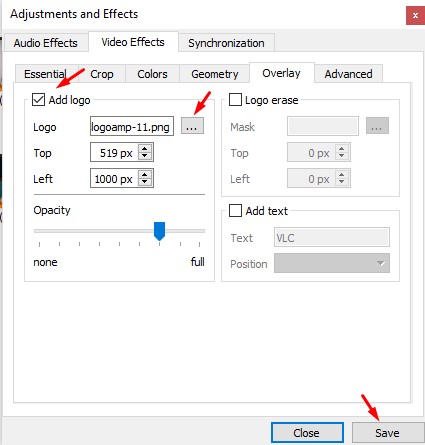This screenshot has width=425, height=445.
Task: Go to the Advanced sub-tab
Action: click(348, 74)
